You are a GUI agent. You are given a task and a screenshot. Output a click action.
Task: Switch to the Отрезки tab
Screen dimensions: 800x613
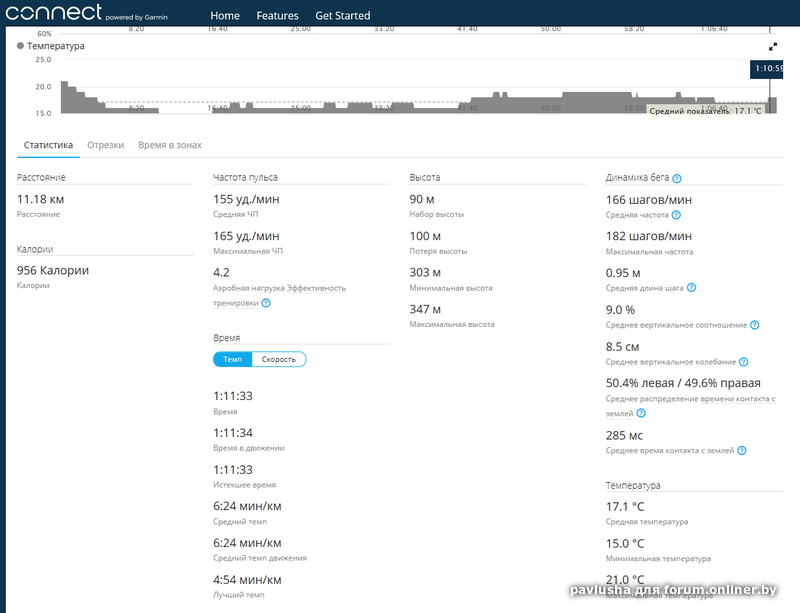point(105,145)
